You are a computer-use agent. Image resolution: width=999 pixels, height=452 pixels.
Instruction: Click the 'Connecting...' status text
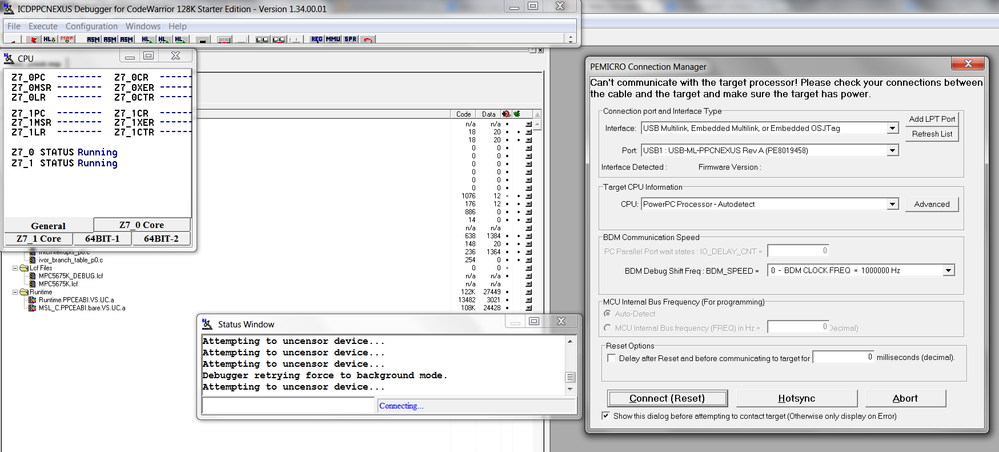pos(401,405)
